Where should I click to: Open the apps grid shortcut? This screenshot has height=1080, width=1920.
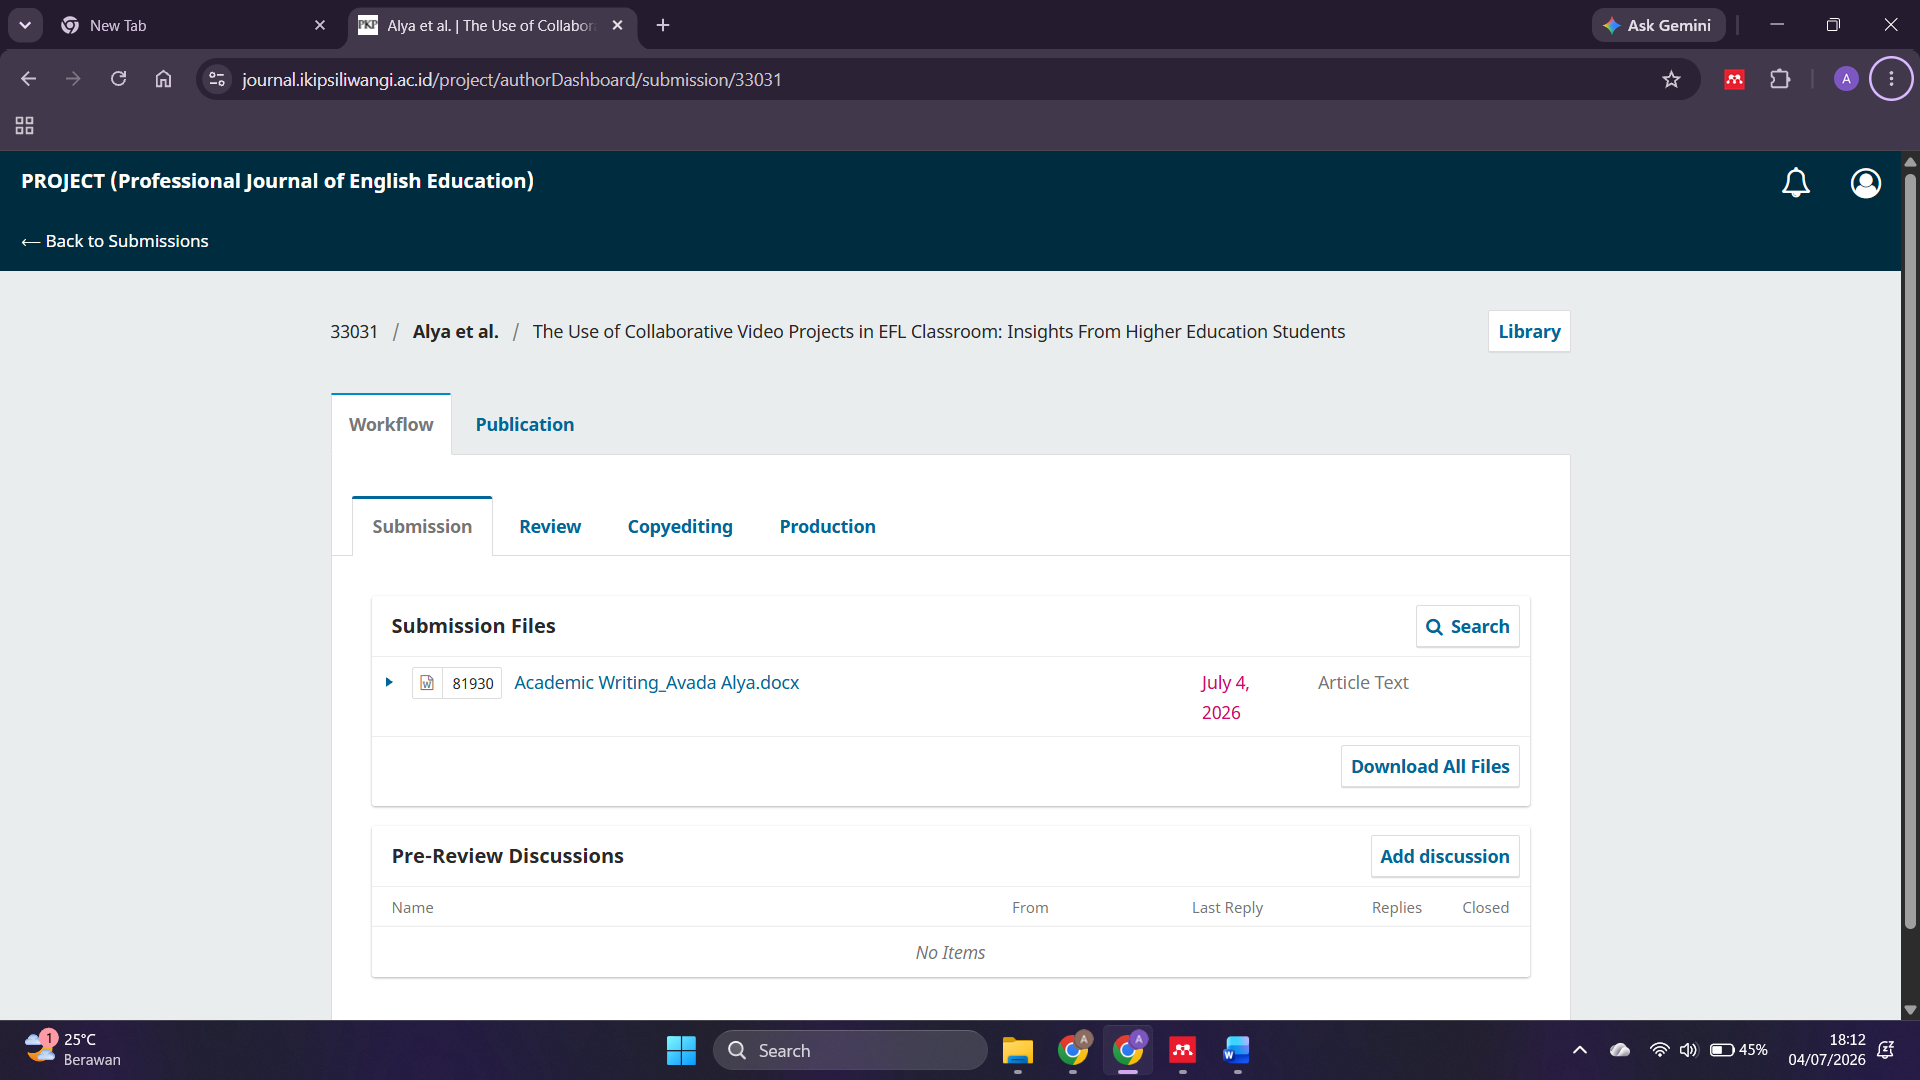click(x=25, y=126)
